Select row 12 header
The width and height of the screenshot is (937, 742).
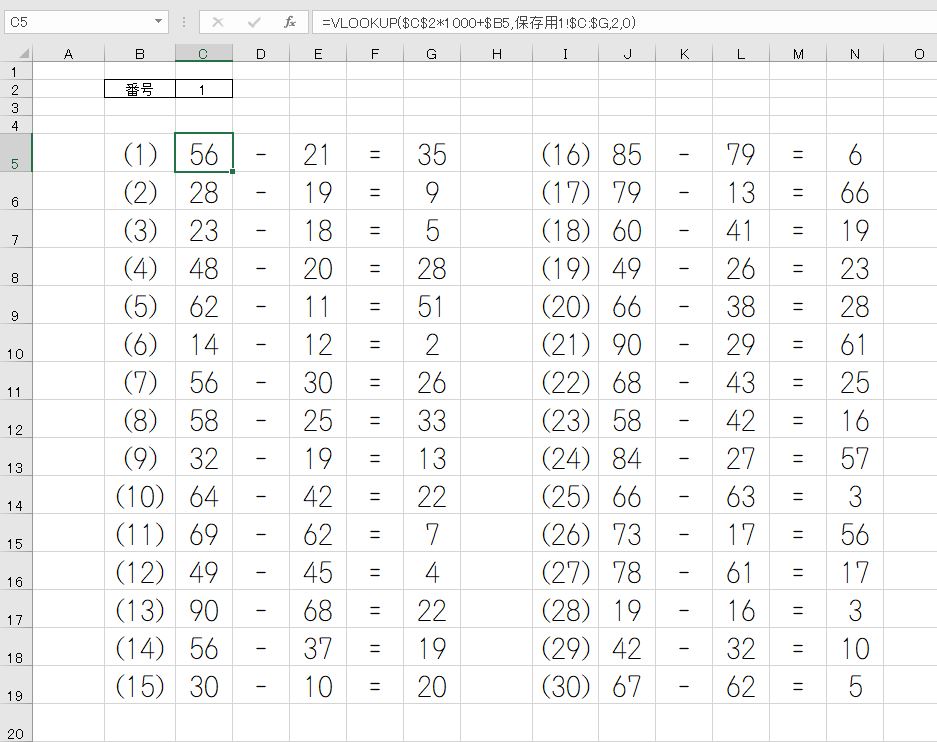(x=16, y=419)
